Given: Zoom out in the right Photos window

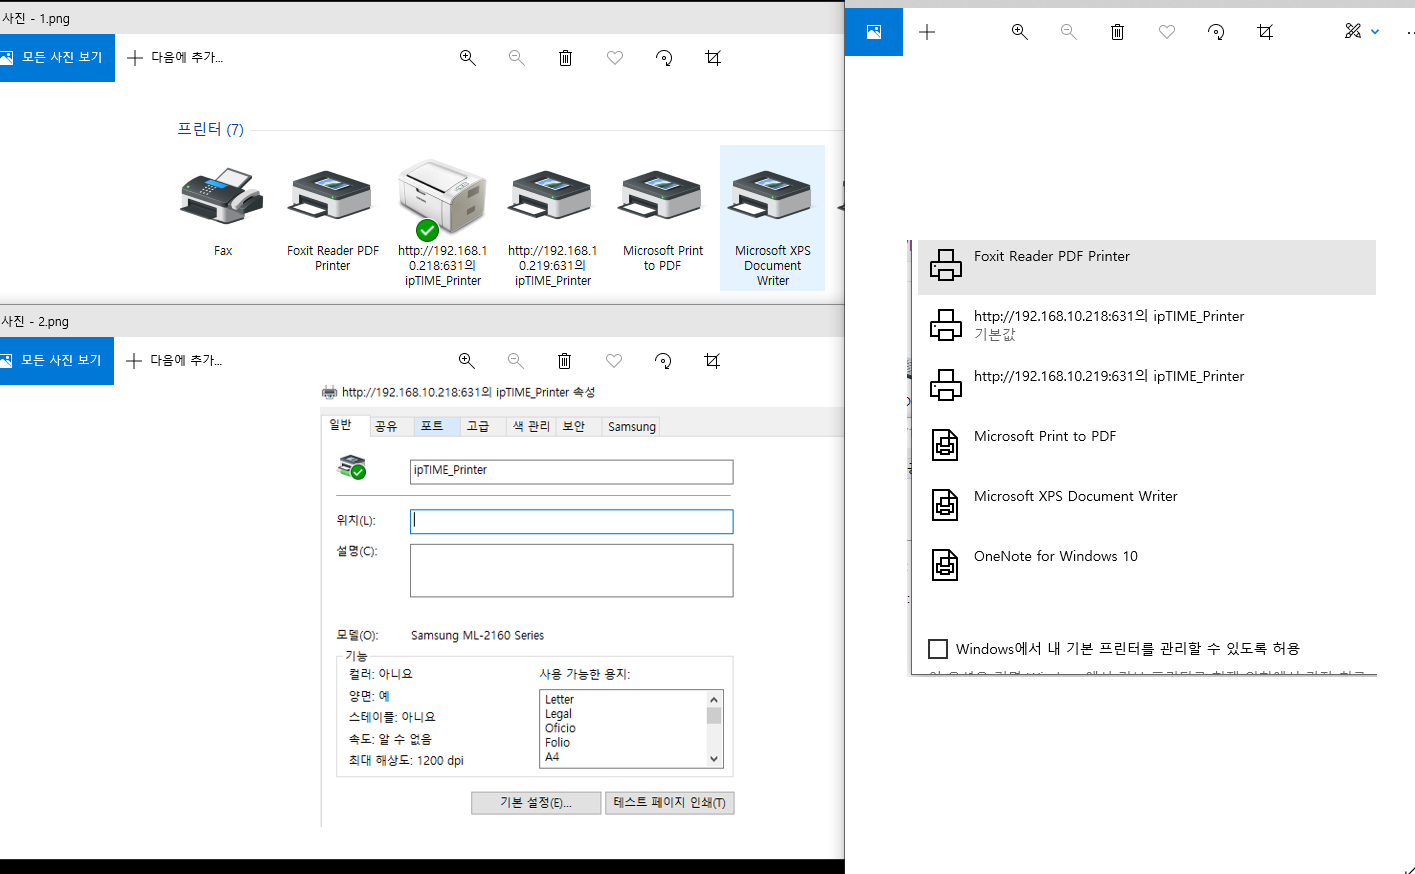Looking at the screenshot, I should (x=1068, y=32).
